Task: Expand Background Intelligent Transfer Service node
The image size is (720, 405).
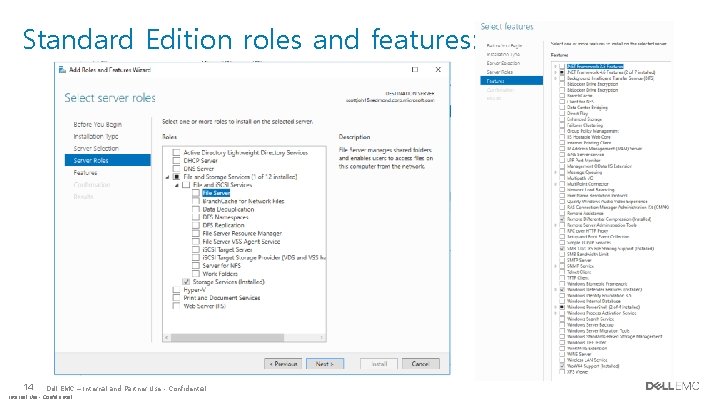Action: point(555,79)
